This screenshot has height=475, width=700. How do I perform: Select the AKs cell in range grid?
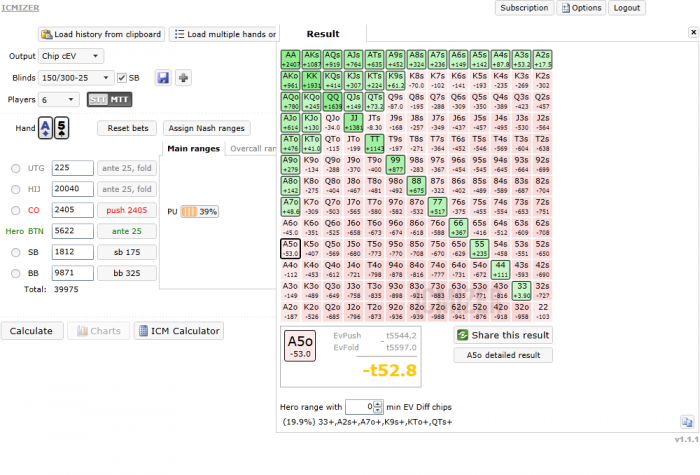[x=311, y=59]
